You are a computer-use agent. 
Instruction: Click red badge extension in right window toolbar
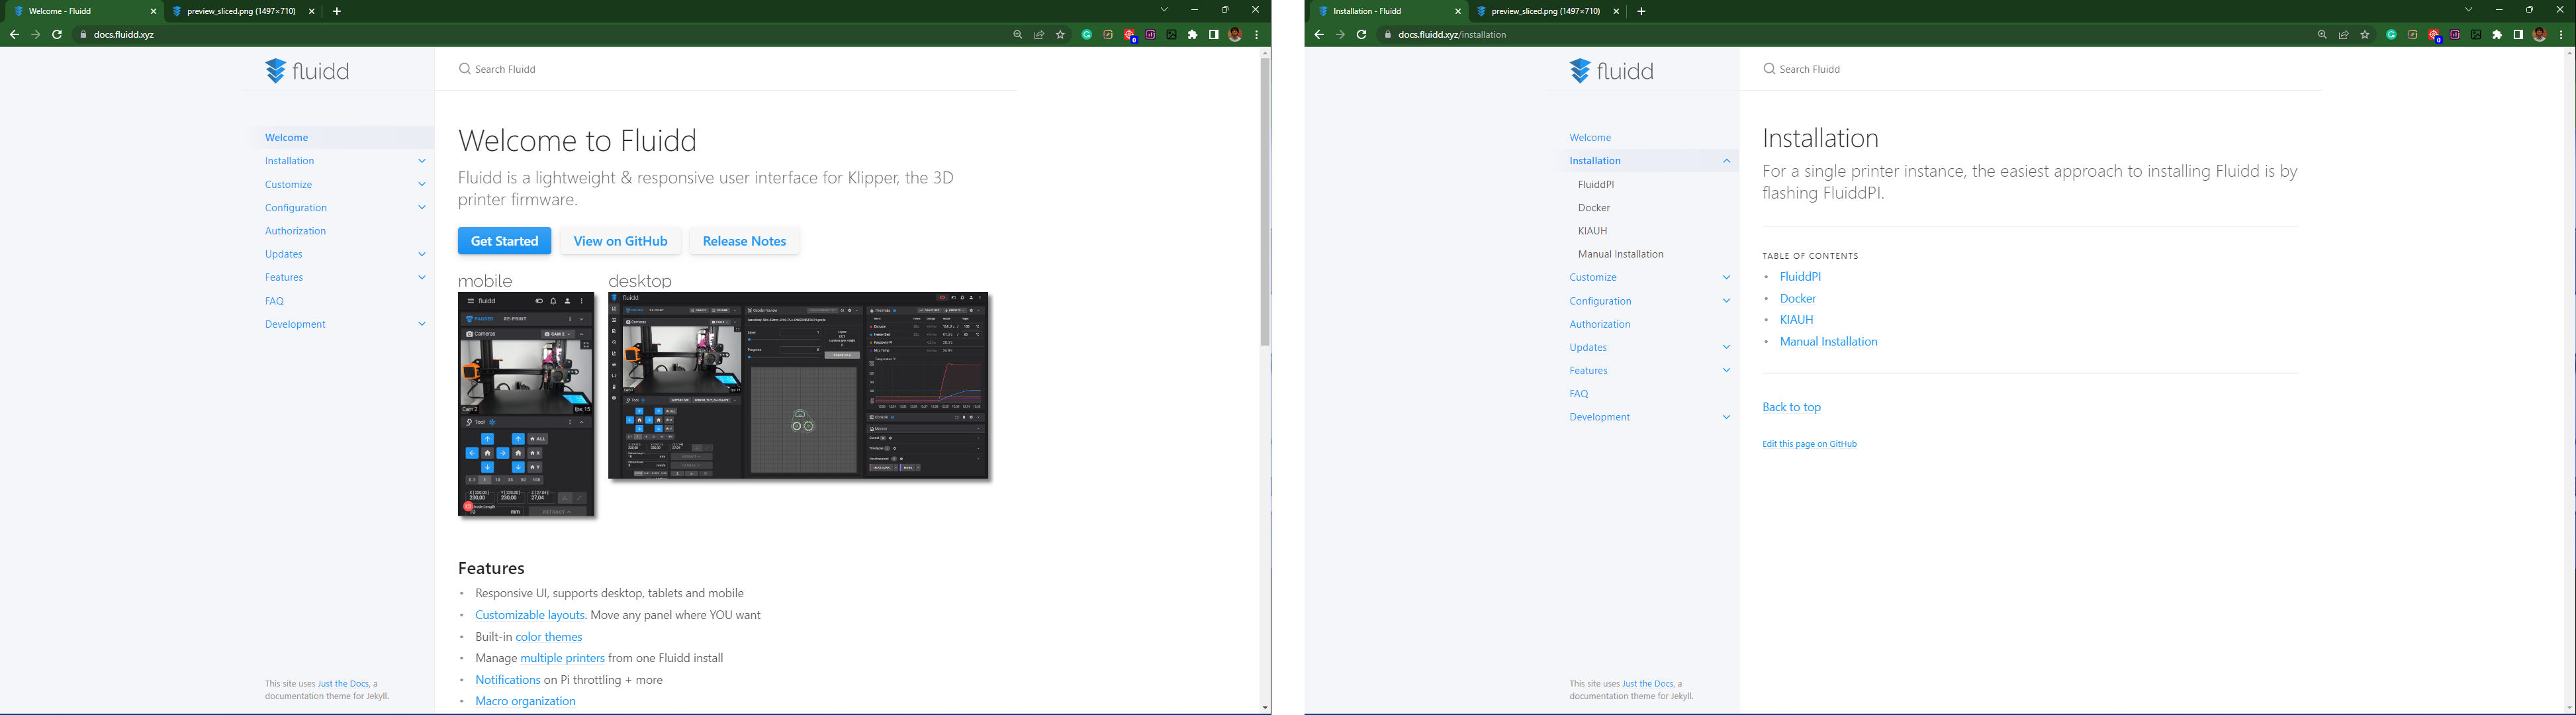2435,35
